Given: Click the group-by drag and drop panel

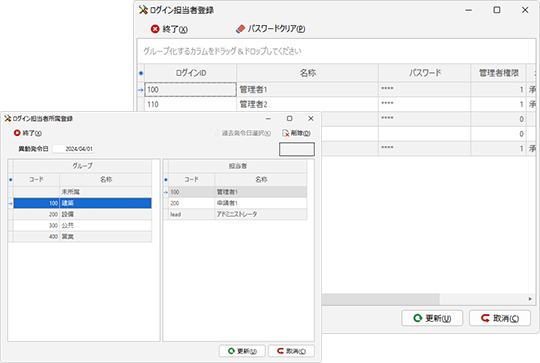Looking at the screenshot, I should tap(336, 51).
